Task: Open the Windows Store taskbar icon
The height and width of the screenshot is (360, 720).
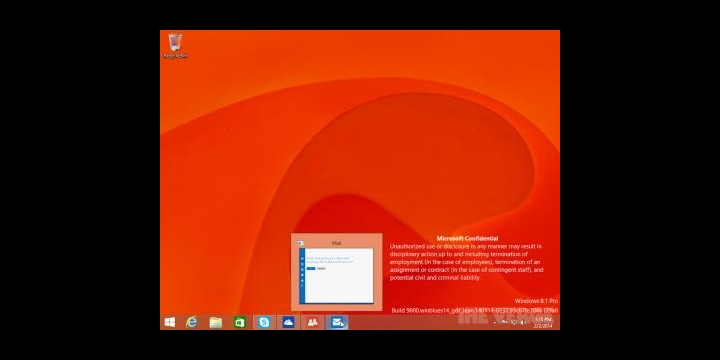Action: pyautogui.click(x=240, y=322)
